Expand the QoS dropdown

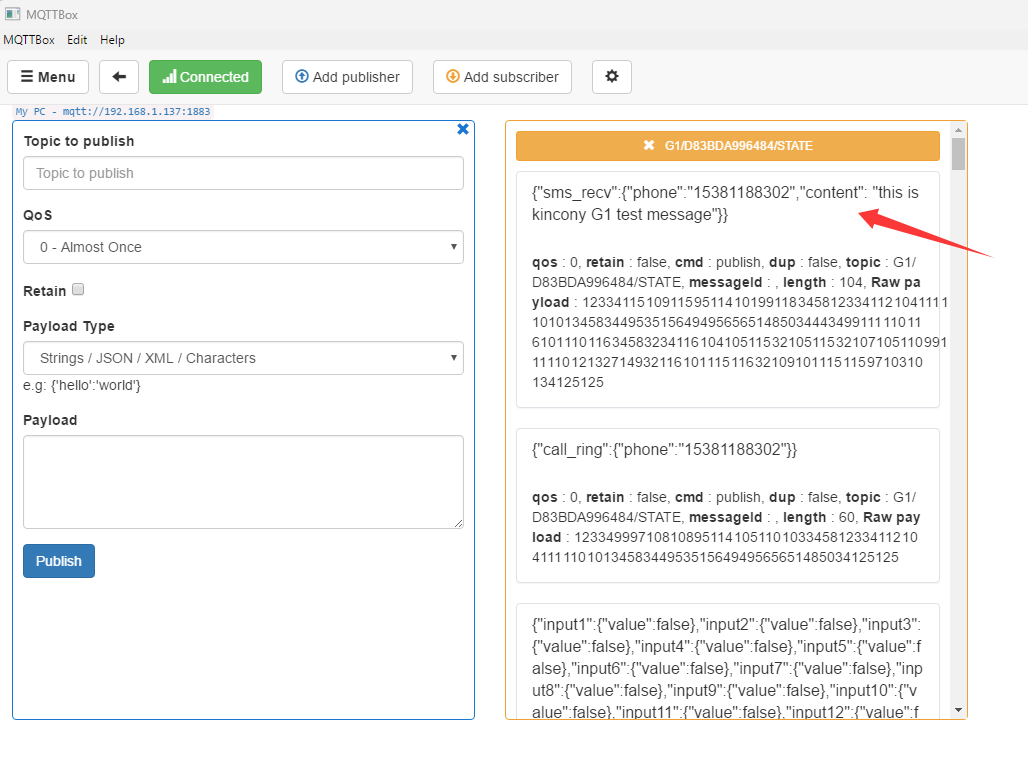[243, 247]
